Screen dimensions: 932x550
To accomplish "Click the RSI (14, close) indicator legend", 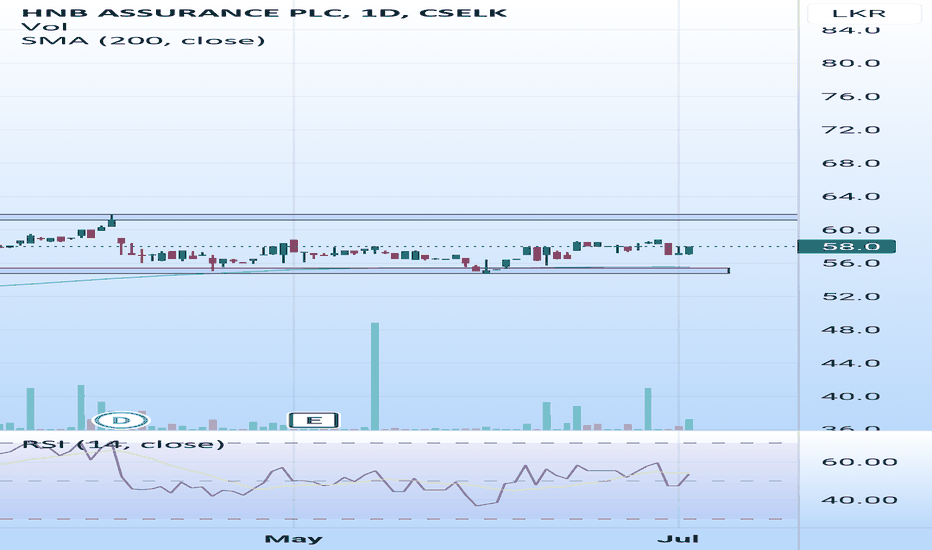I will [x=123, y=444].
